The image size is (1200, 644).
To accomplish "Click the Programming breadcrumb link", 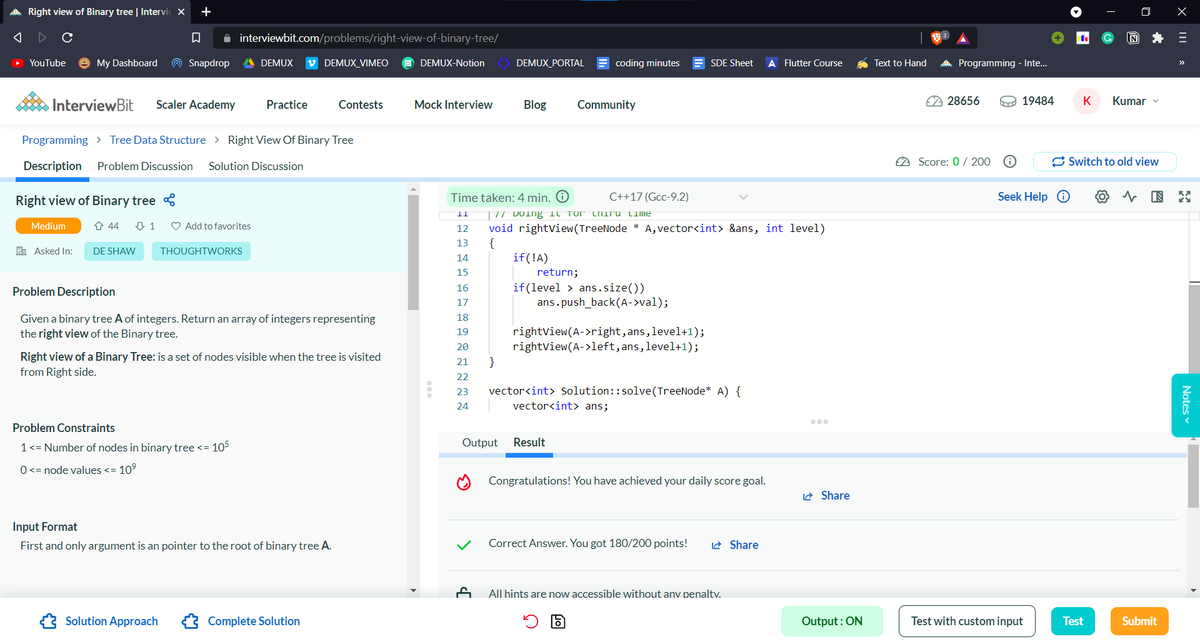I will coord(55,140).
